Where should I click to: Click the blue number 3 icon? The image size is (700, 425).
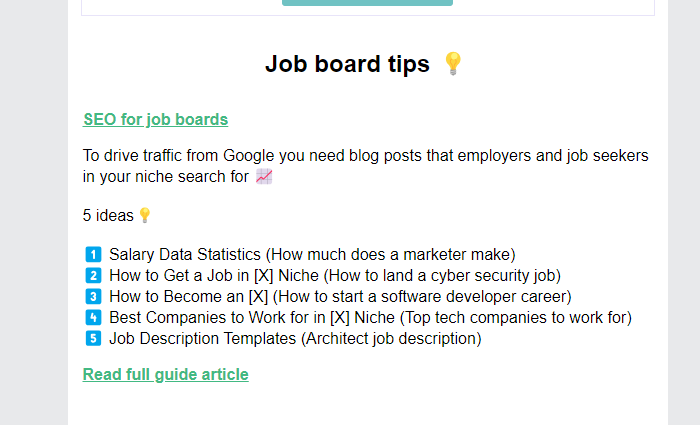coord(93,296)
